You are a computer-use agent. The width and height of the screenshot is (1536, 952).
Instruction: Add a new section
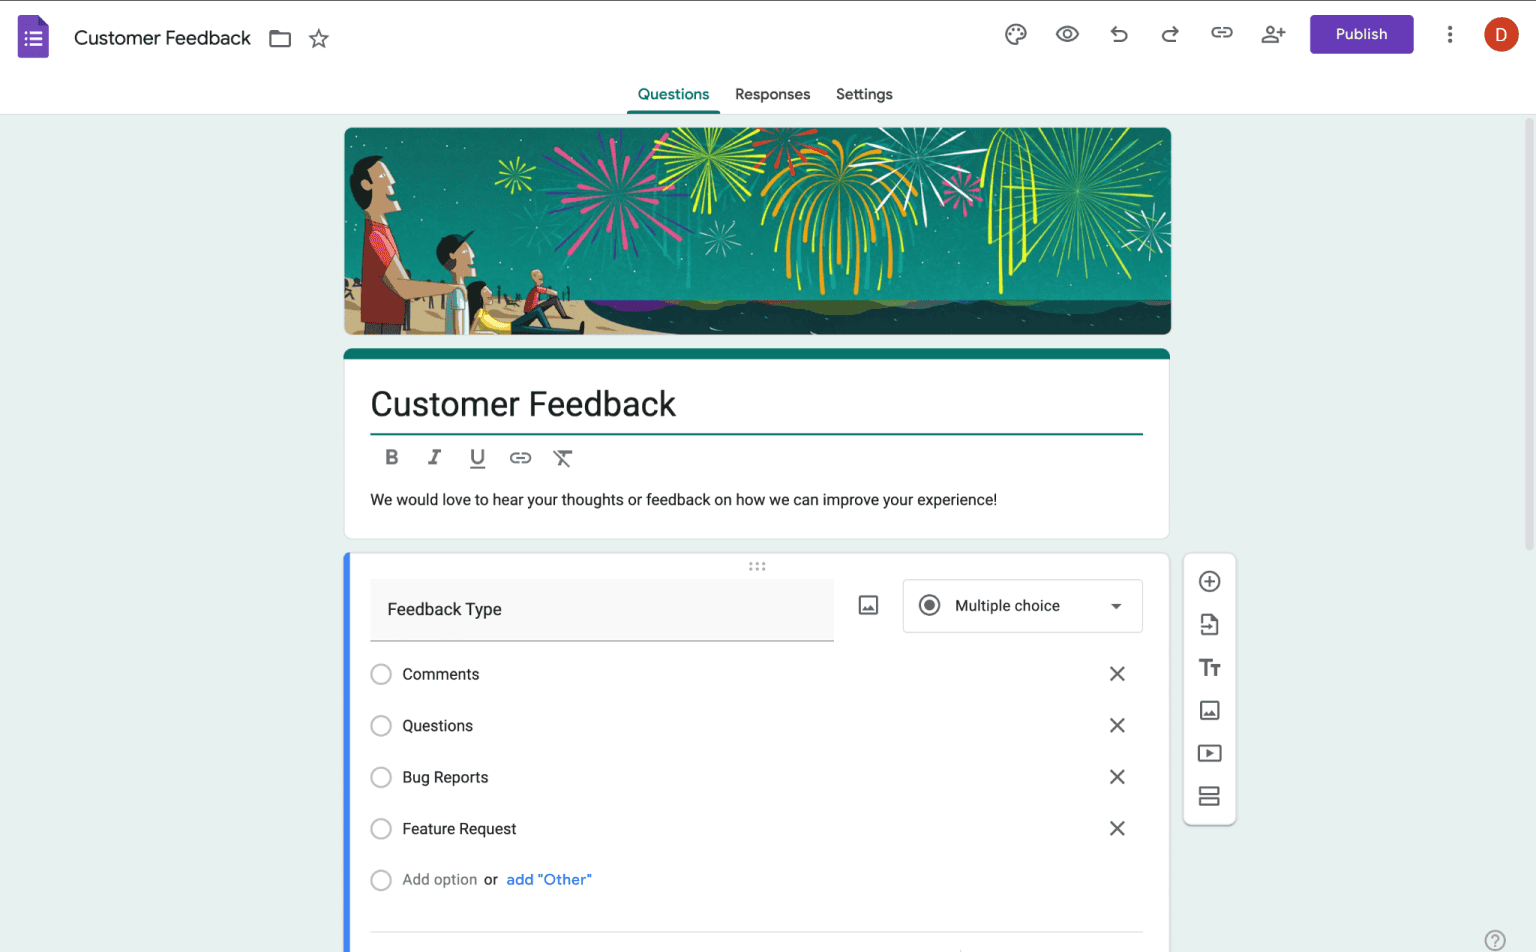click(x=1209, y=796)
